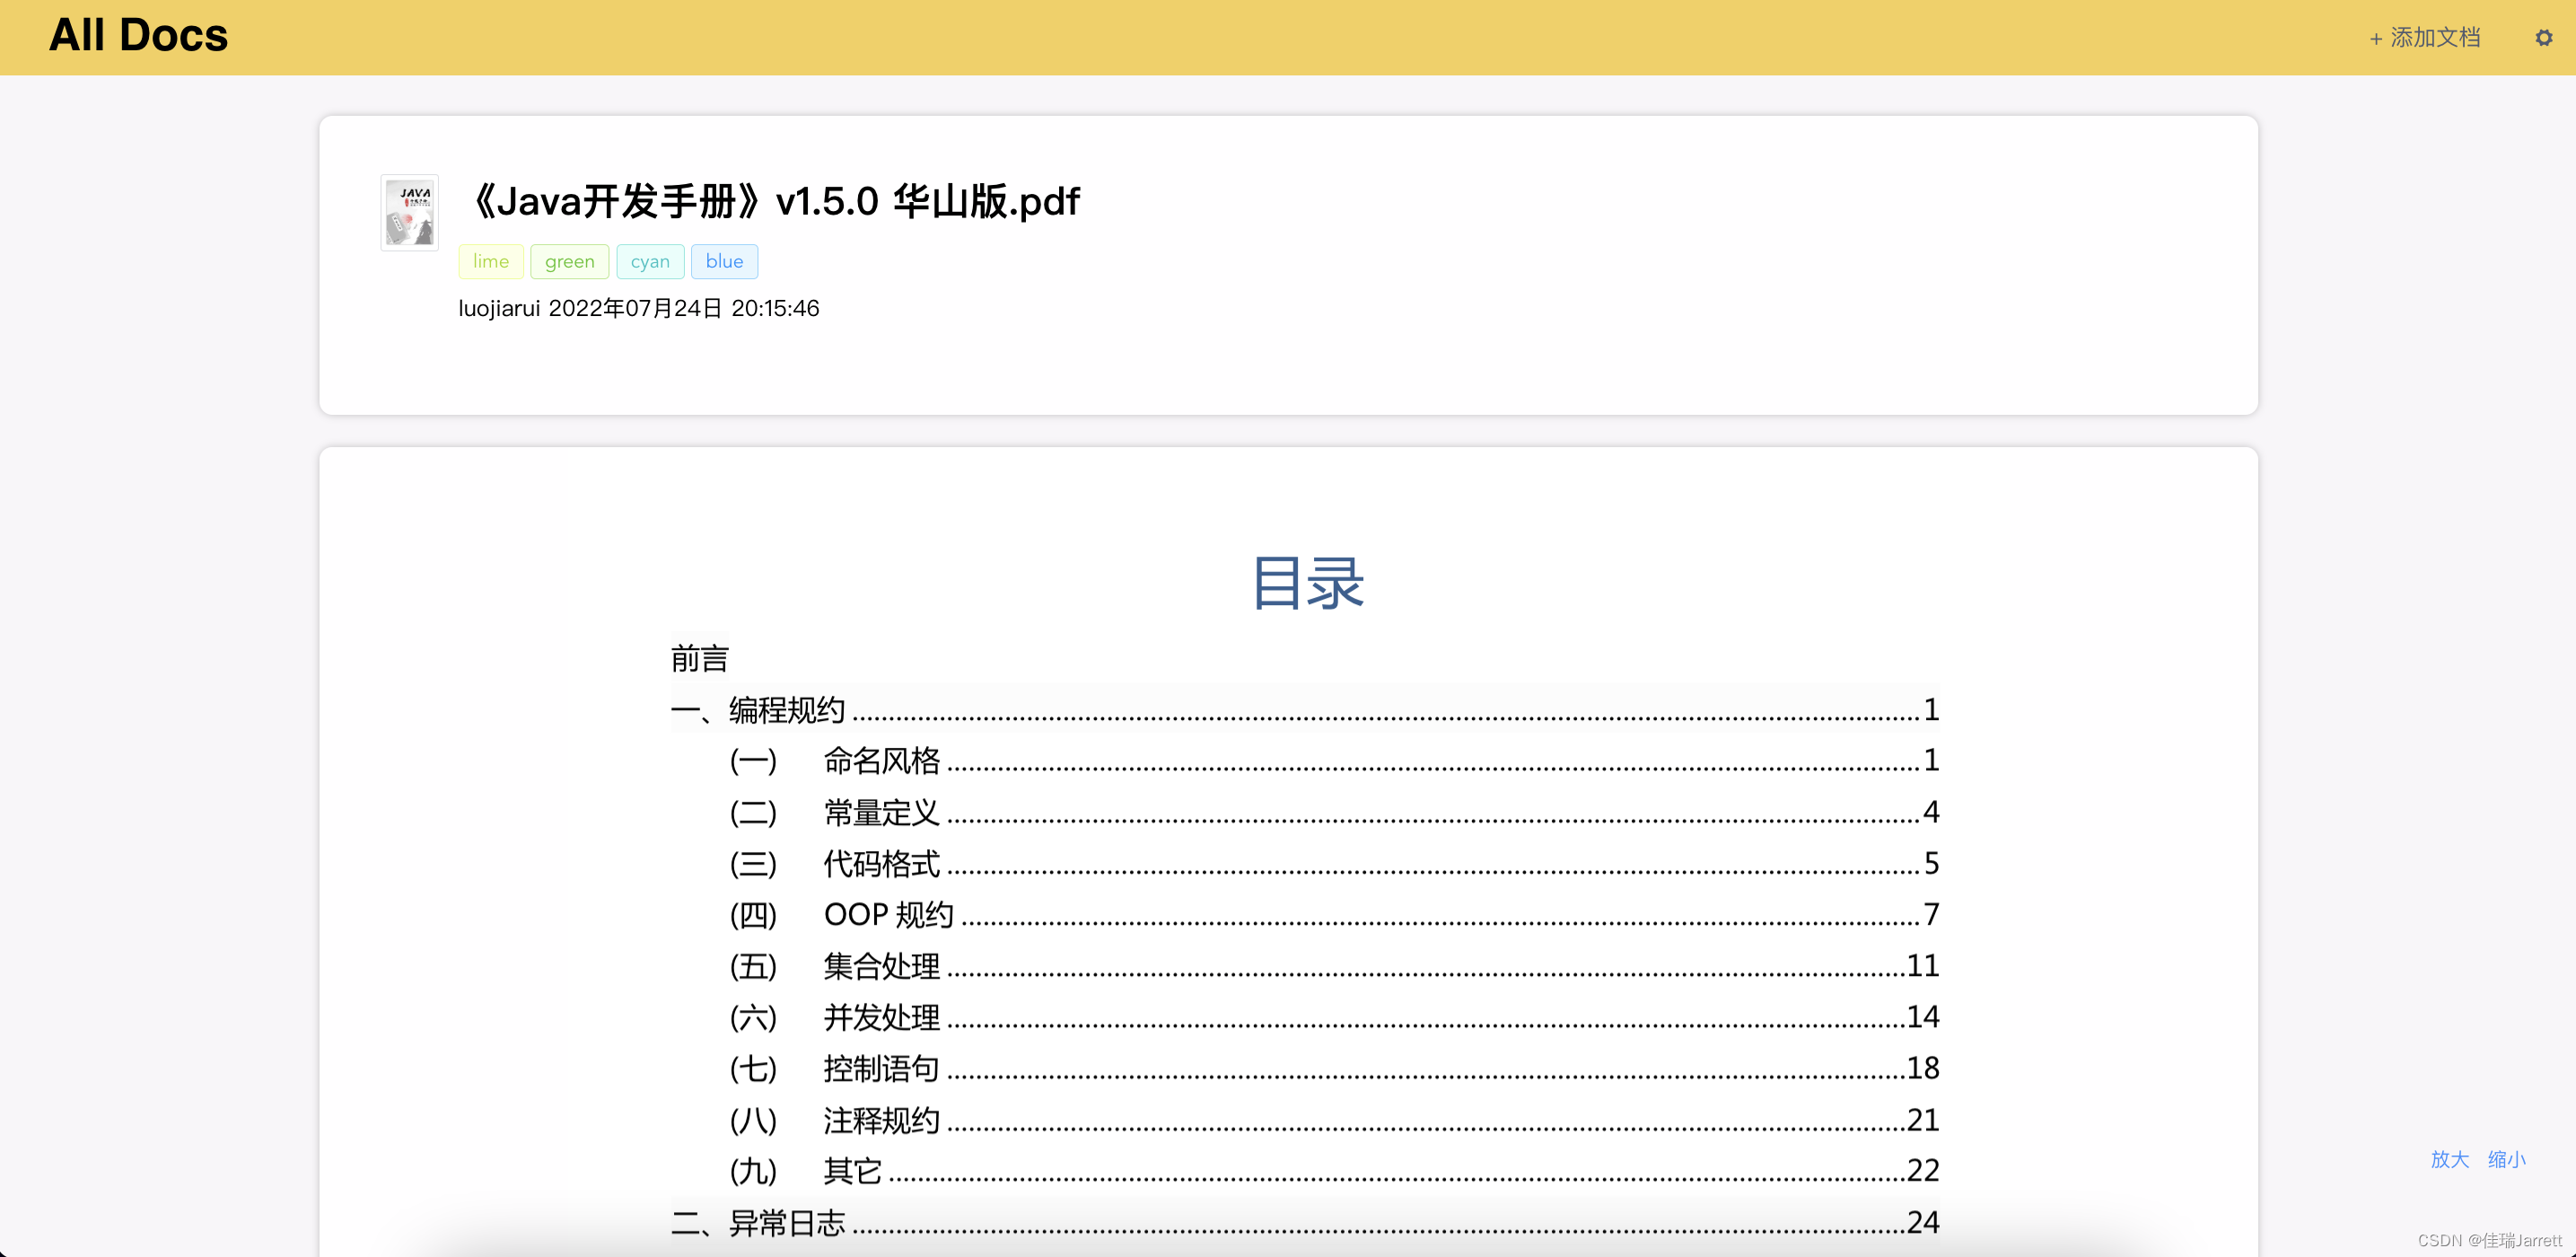Select the 前言 table of contents entry

697,657
